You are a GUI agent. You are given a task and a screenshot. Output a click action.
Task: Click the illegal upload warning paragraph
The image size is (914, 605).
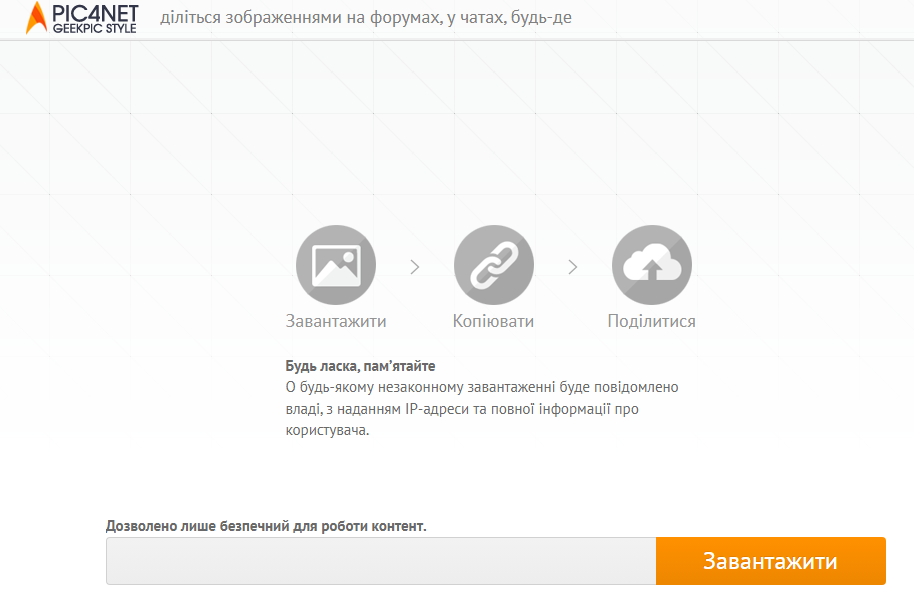click(482, 409)
